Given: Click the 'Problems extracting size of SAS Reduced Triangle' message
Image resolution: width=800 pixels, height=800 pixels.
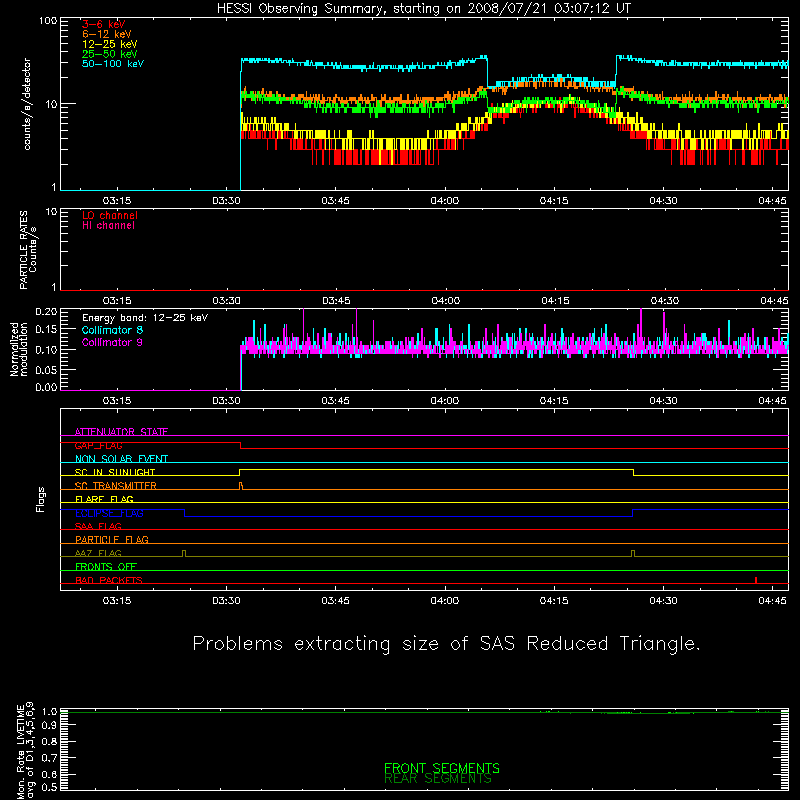Looking at the screenshot, I should coord(446,644).
